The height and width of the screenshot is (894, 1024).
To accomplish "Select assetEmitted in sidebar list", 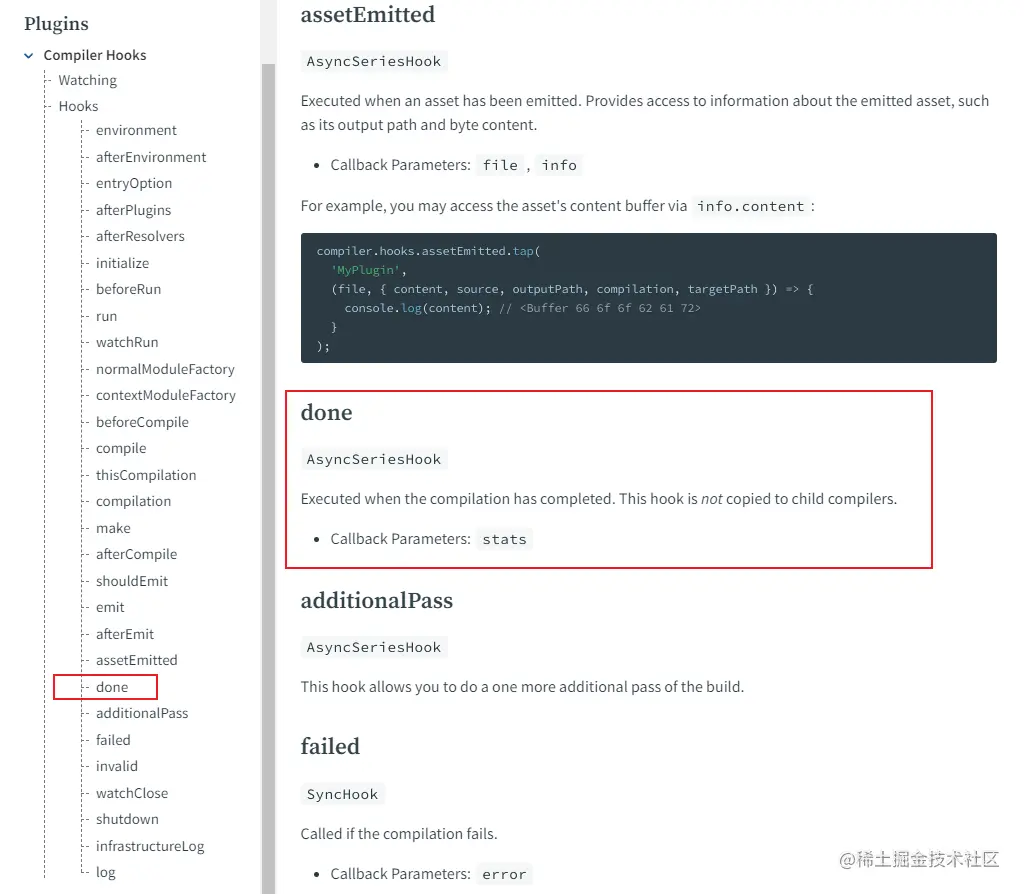I will pyautogui.click(x=136, y=660).
